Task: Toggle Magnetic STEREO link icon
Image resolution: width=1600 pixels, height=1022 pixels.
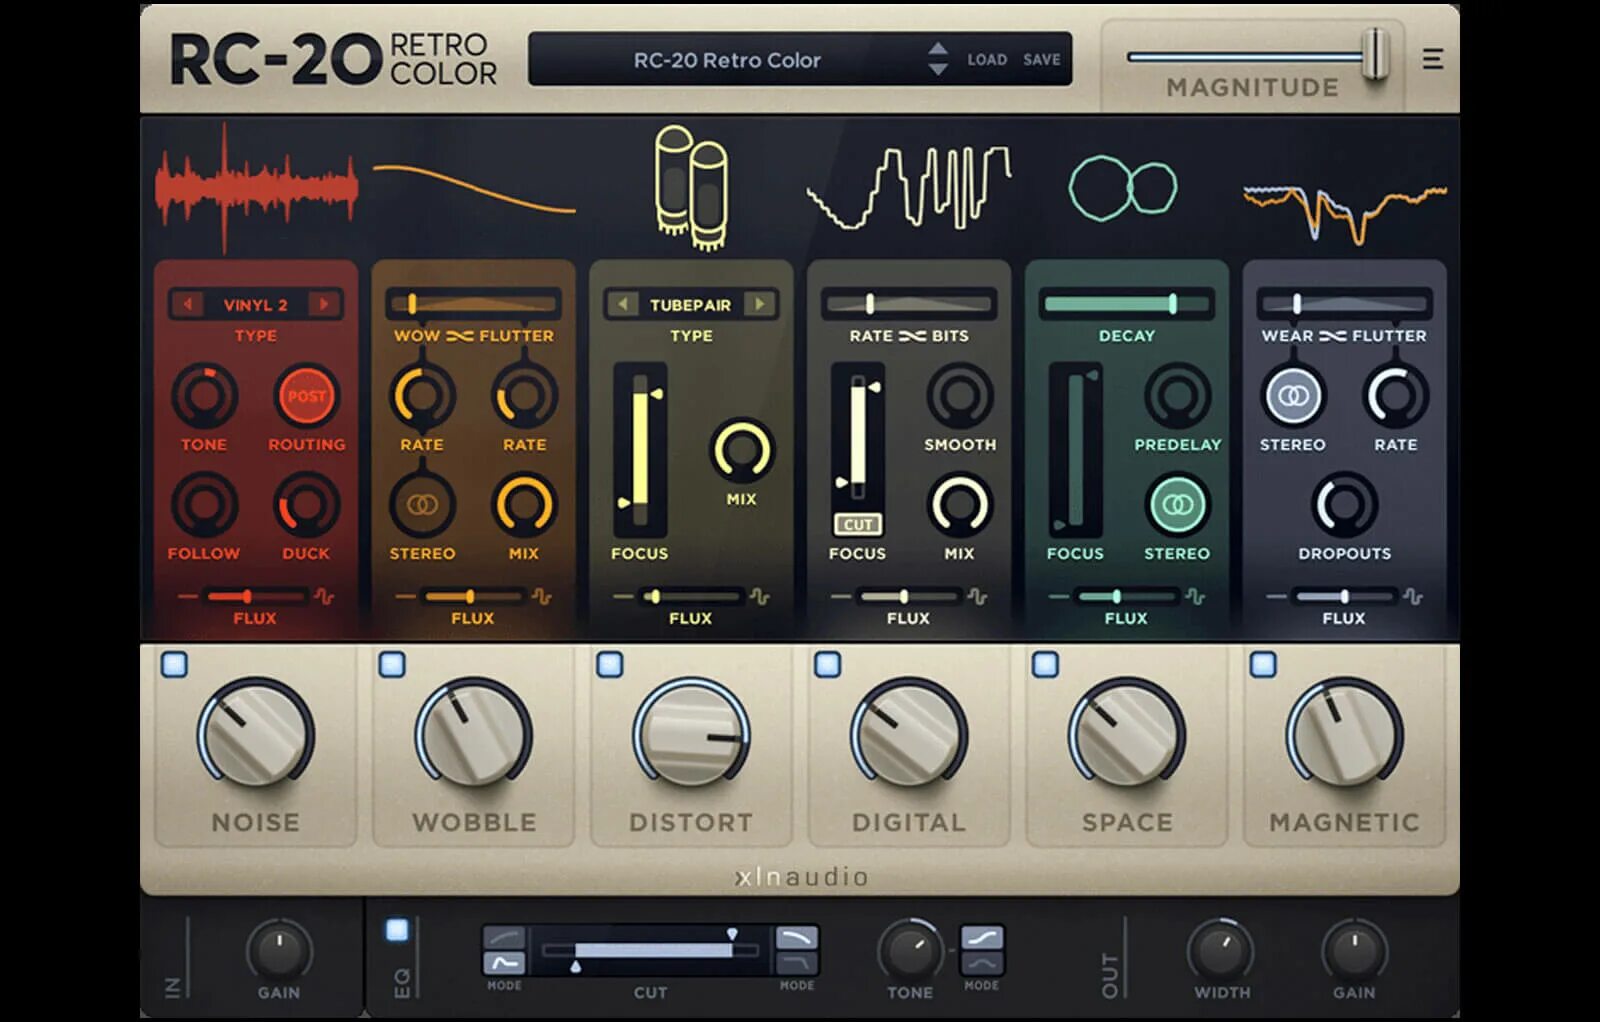Action: click(x=1293, y=396)
